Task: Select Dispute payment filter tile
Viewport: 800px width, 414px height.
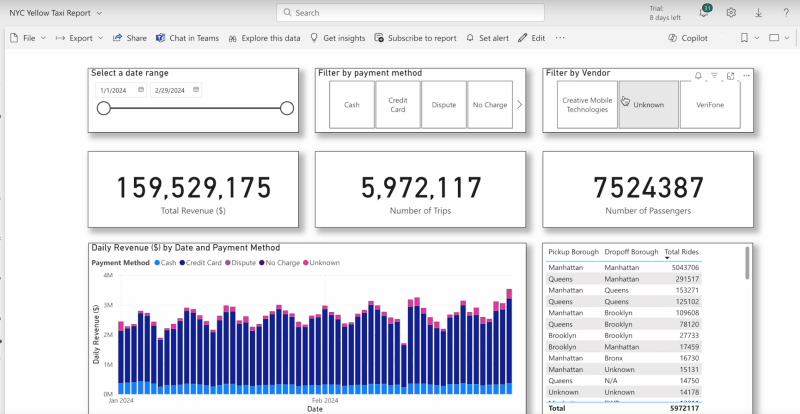Action: (444, 105)
